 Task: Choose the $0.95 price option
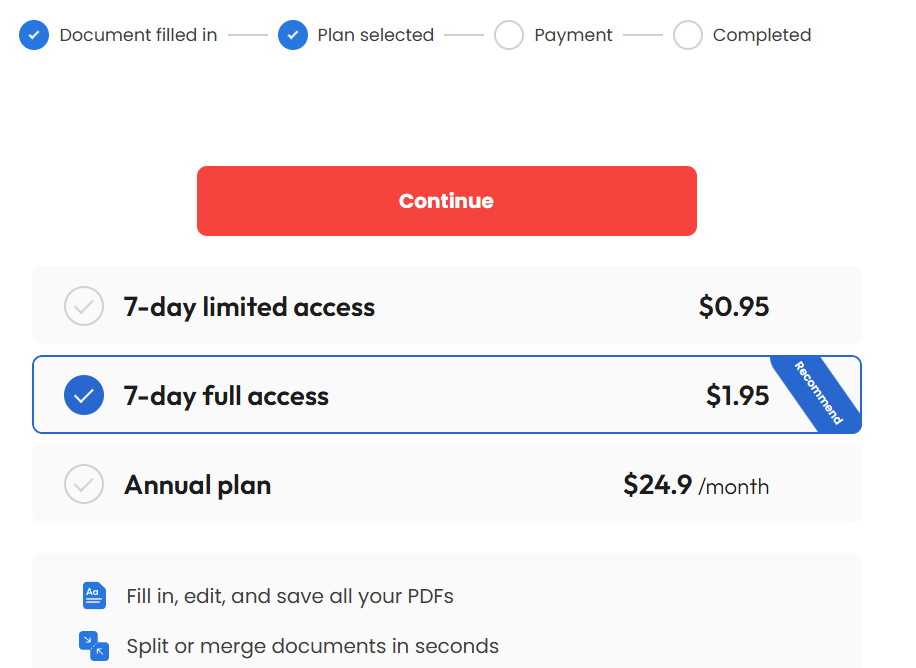coord(734,306)
